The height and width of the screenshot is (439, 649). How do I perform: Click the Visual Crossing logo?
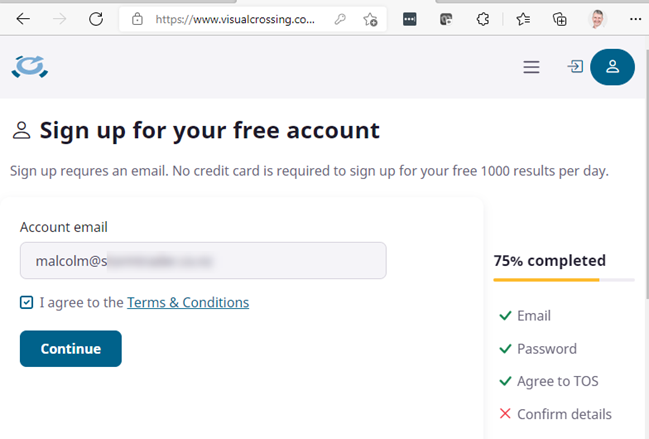(30, 67)
